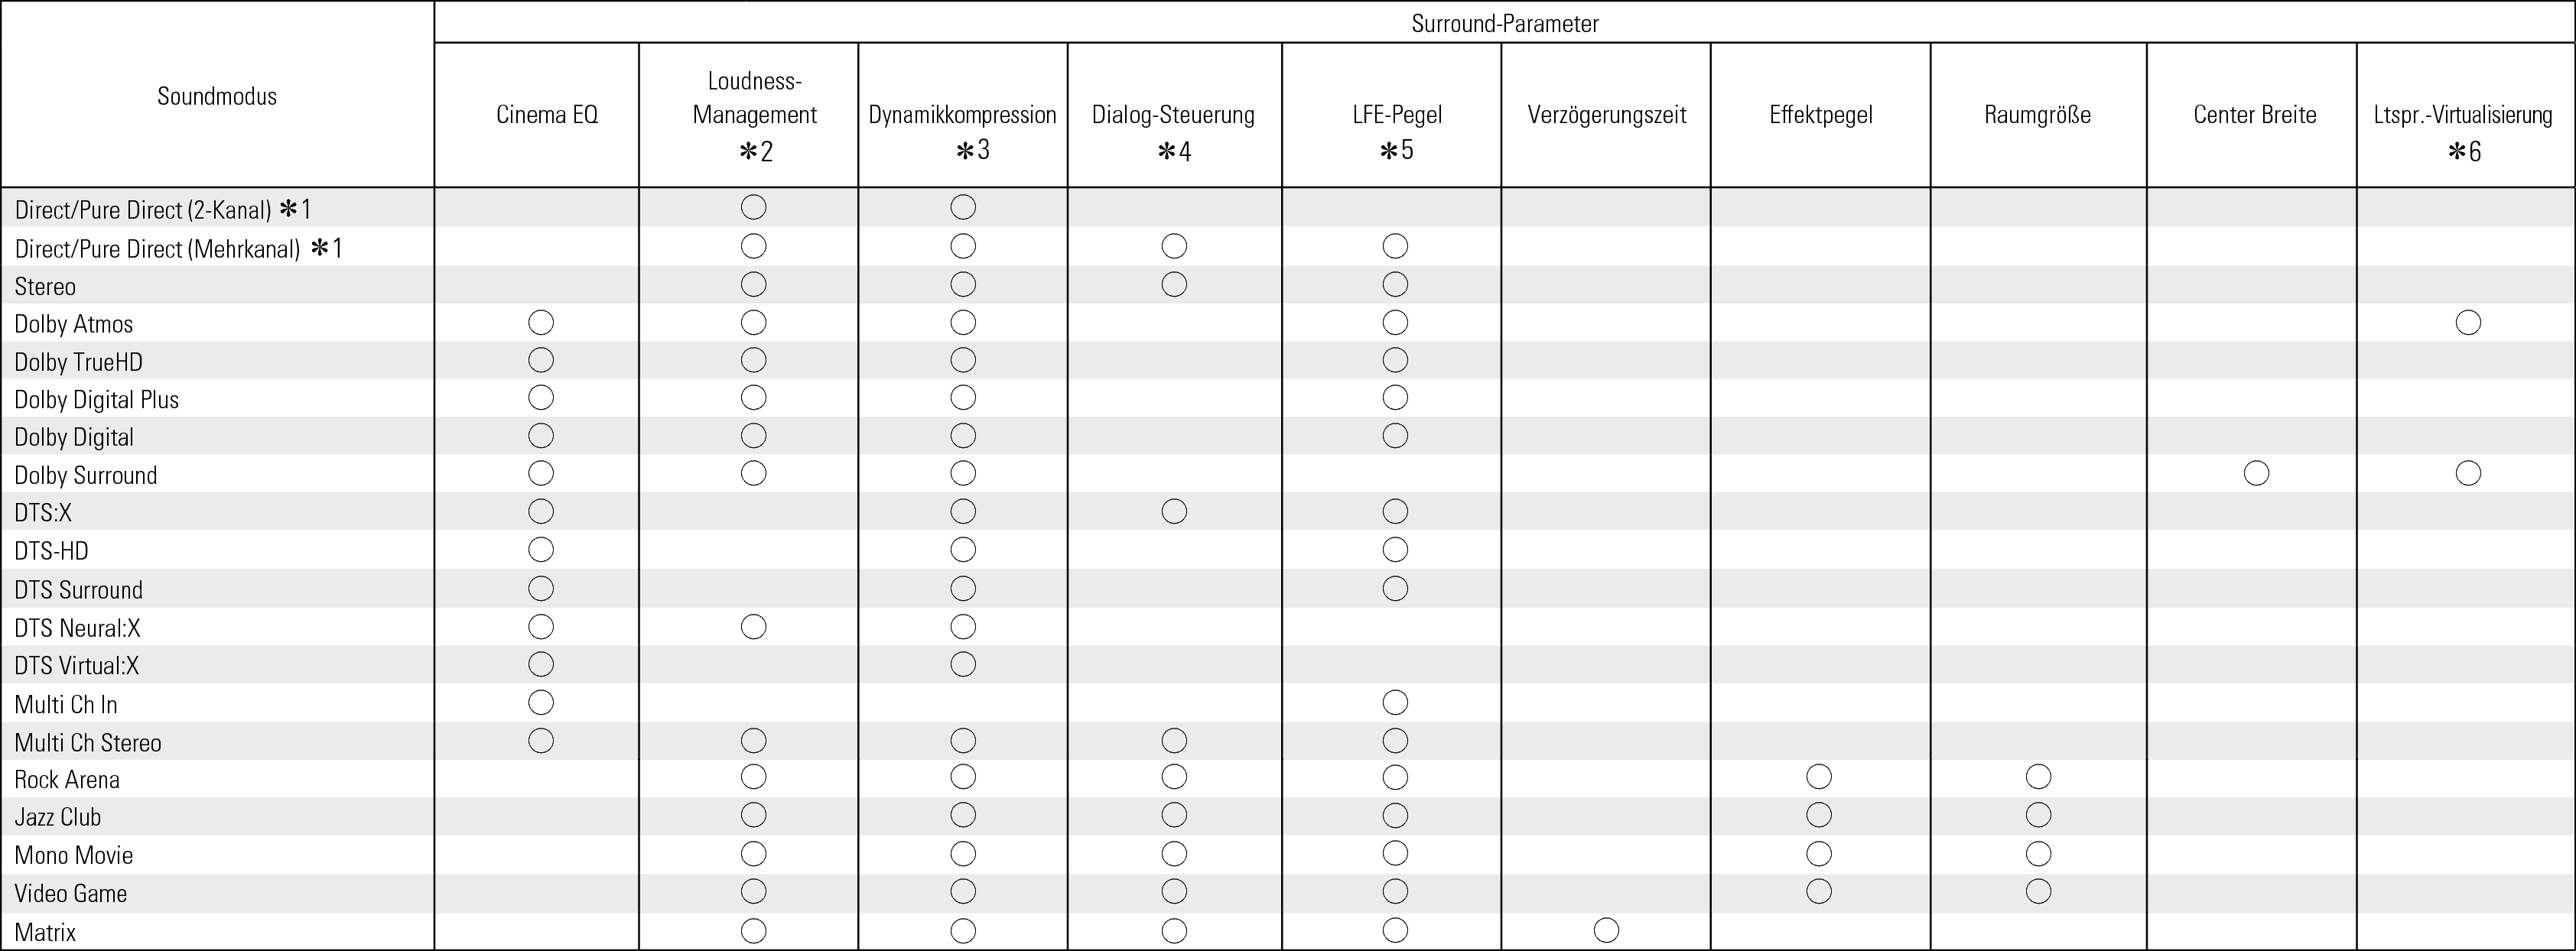Click the Verzögerungszeit circle in the Matrix row
The width and height of the screenshot is (2576, 951).
1606,930
